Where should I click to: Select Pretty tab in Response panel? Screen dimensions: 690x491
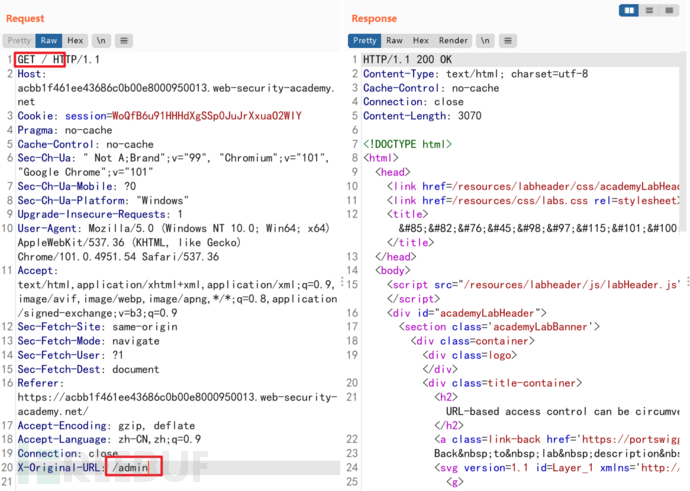pyautogui.click(x=364, y=41)
